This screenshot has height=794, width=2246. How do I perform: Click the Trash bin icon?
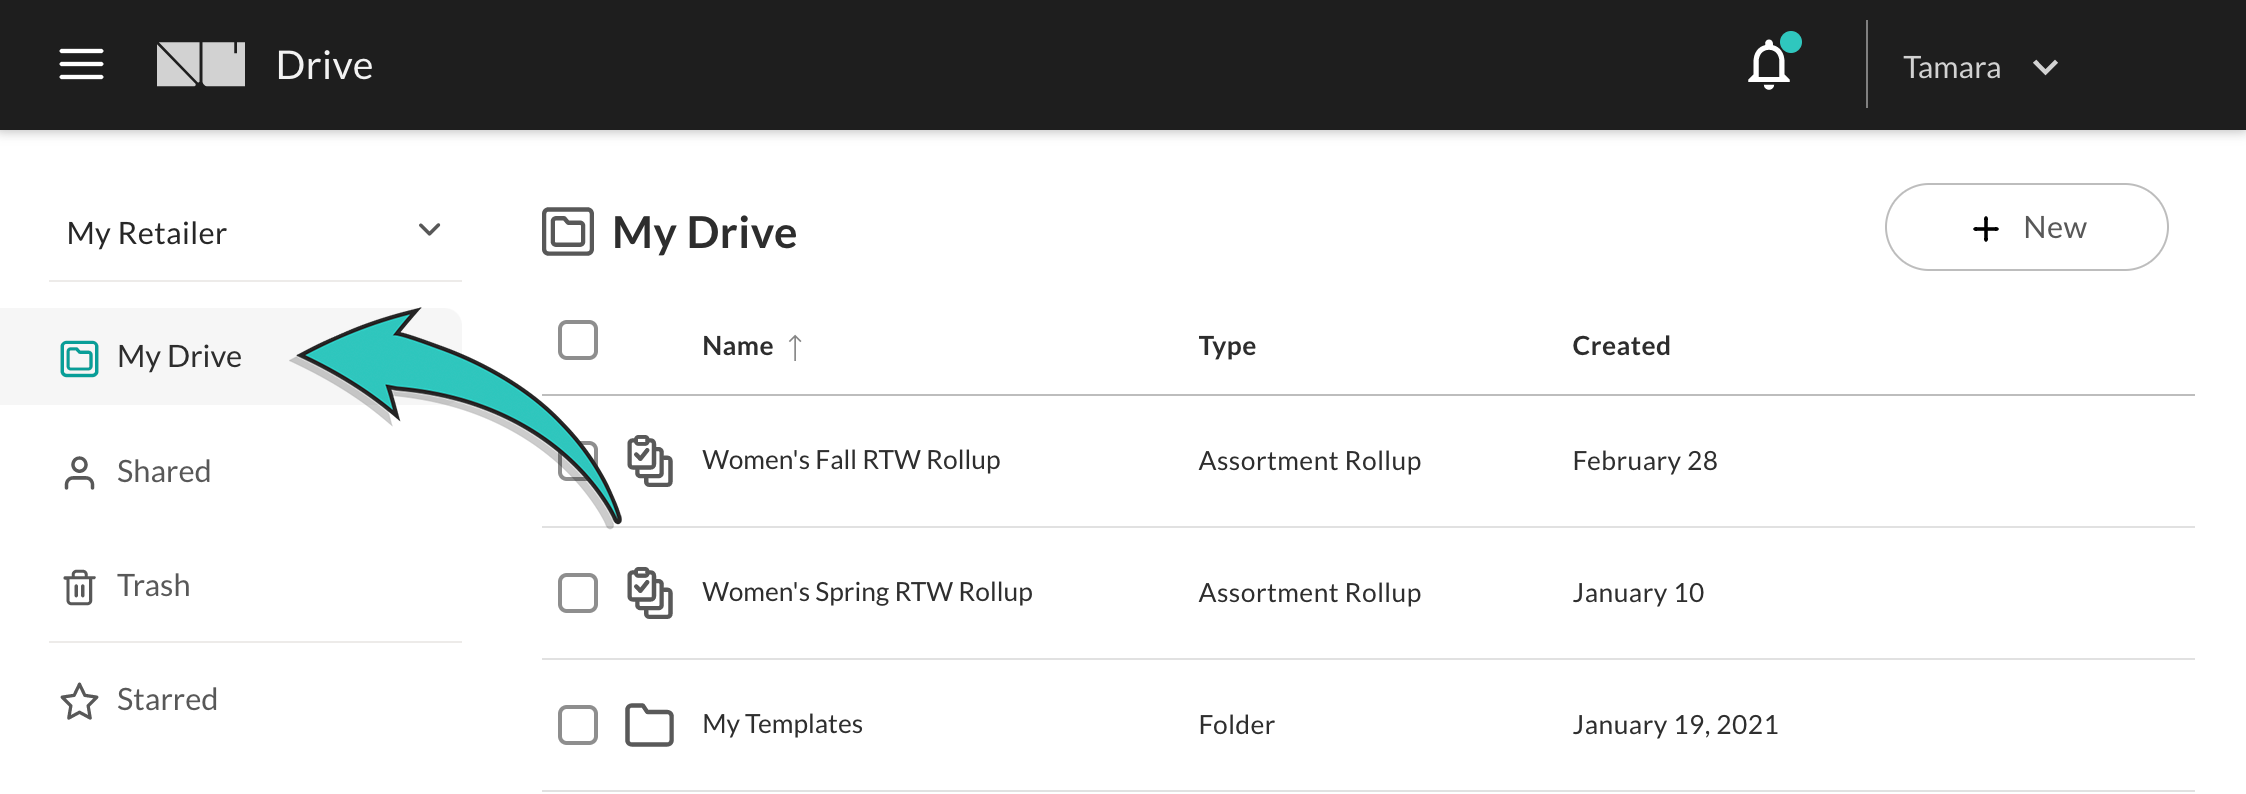click(x=79, y=587)
